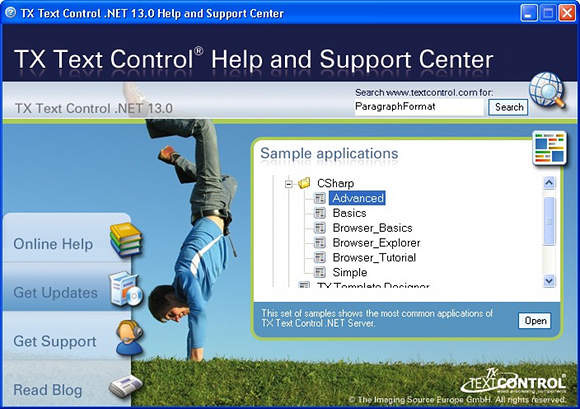This screenshot has width=580, height=409.
Task: Select the Advanced sample
Action: pos(358,198)
